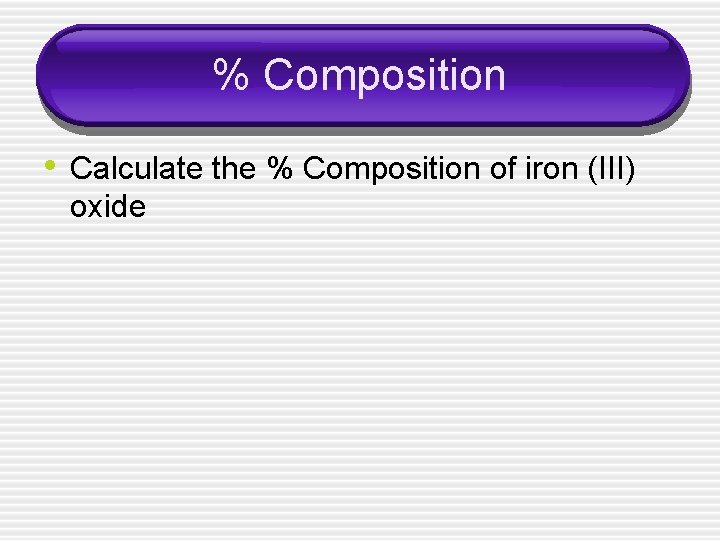Click the word 'the' in the bullet text
The height and width of the screenshot is (540, 720).
click(234, 169)
